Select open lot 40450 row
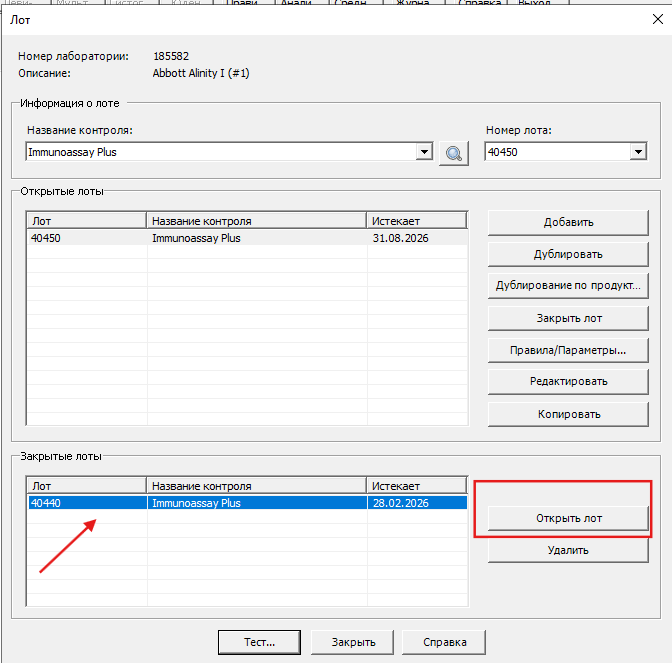This screenshot has height=663, width=672. coord(246,238)
